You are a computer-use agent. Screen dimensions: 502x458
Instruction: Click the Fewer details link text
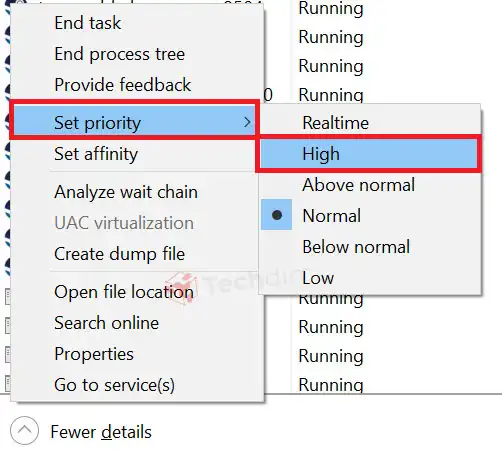[101, 432]
